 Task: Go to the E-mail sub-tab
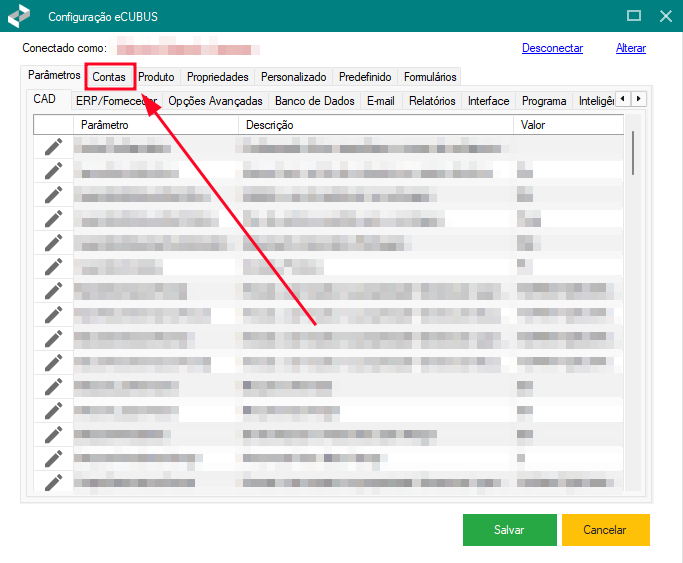pos(380,101)
